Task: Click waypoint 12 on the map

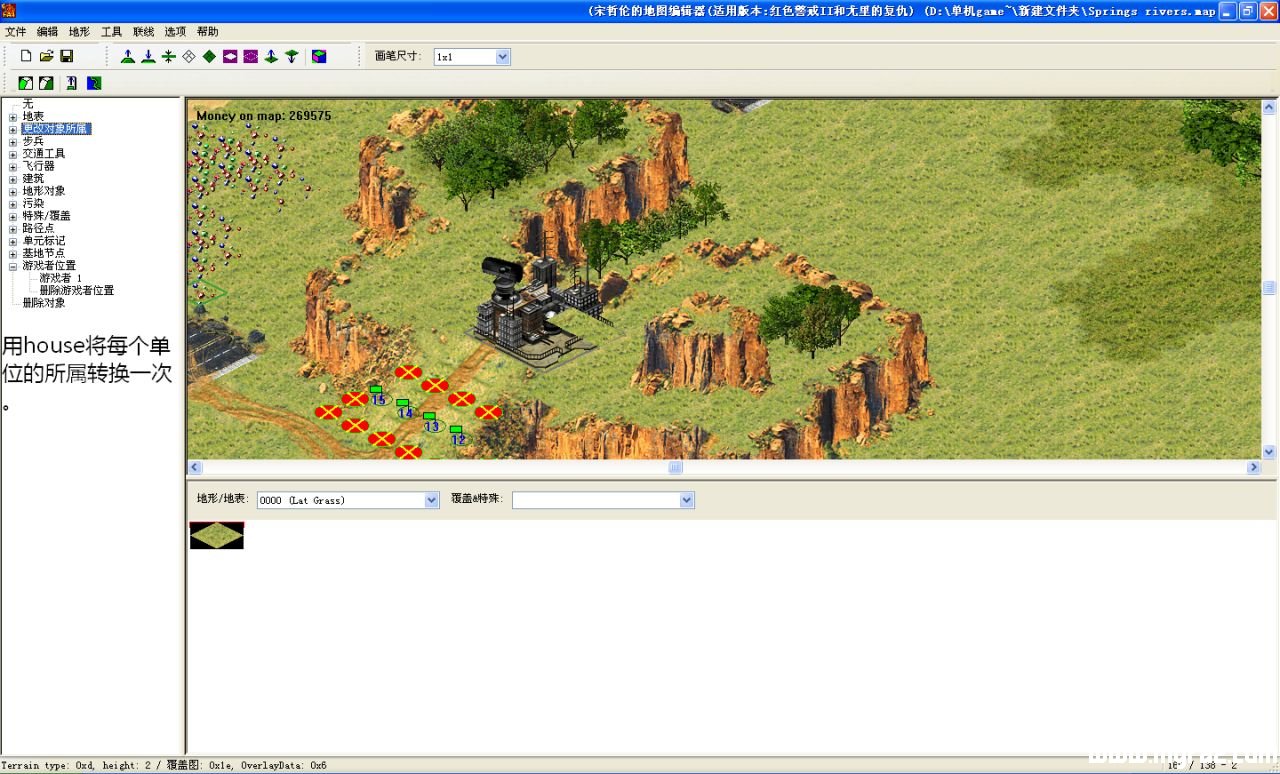Action: 458,435
